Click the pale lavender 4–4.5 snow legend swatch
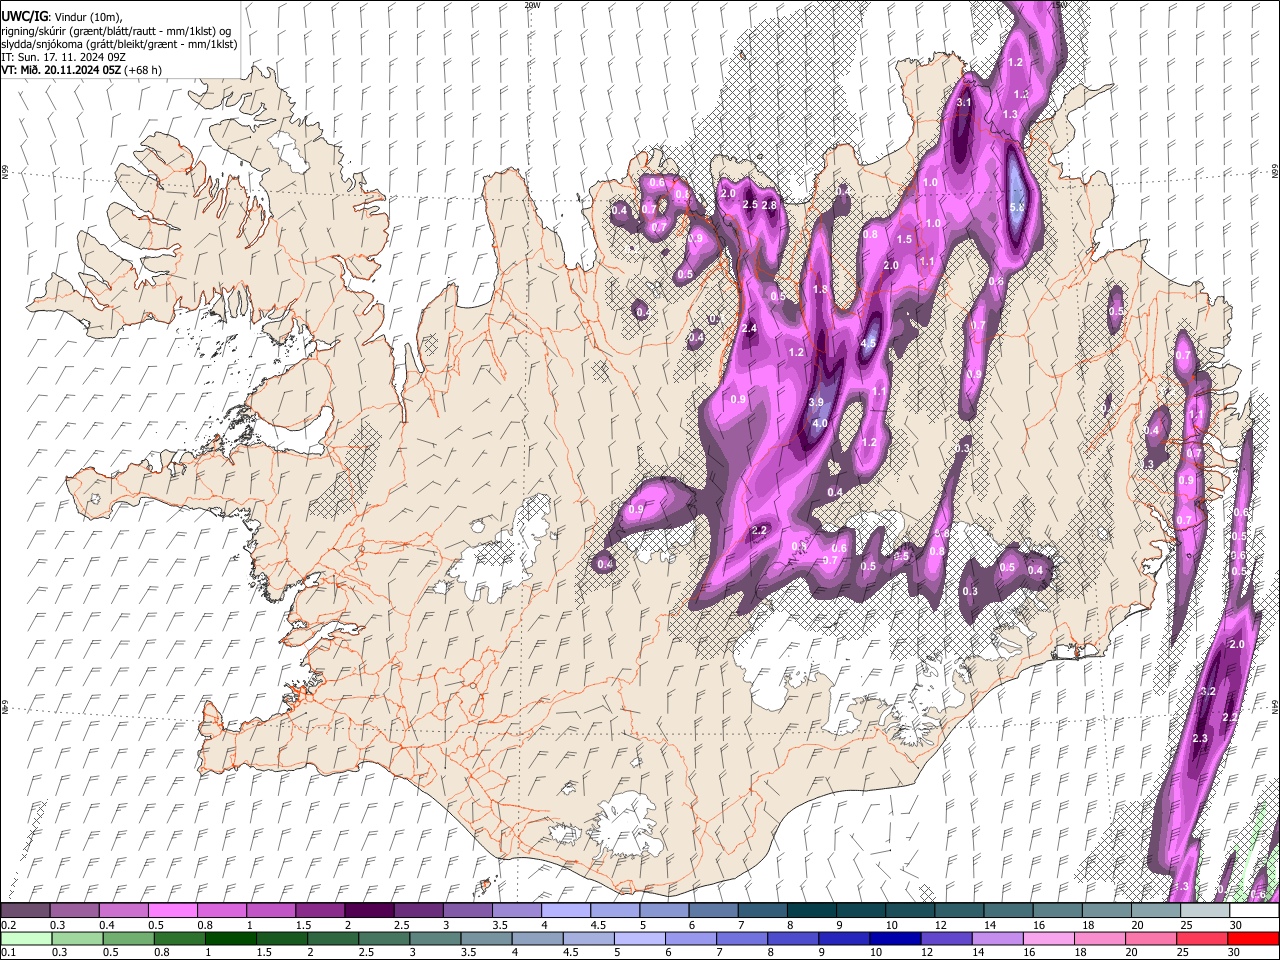The height and width of the screenshot is (960, 1280). (x=565, y=911)
